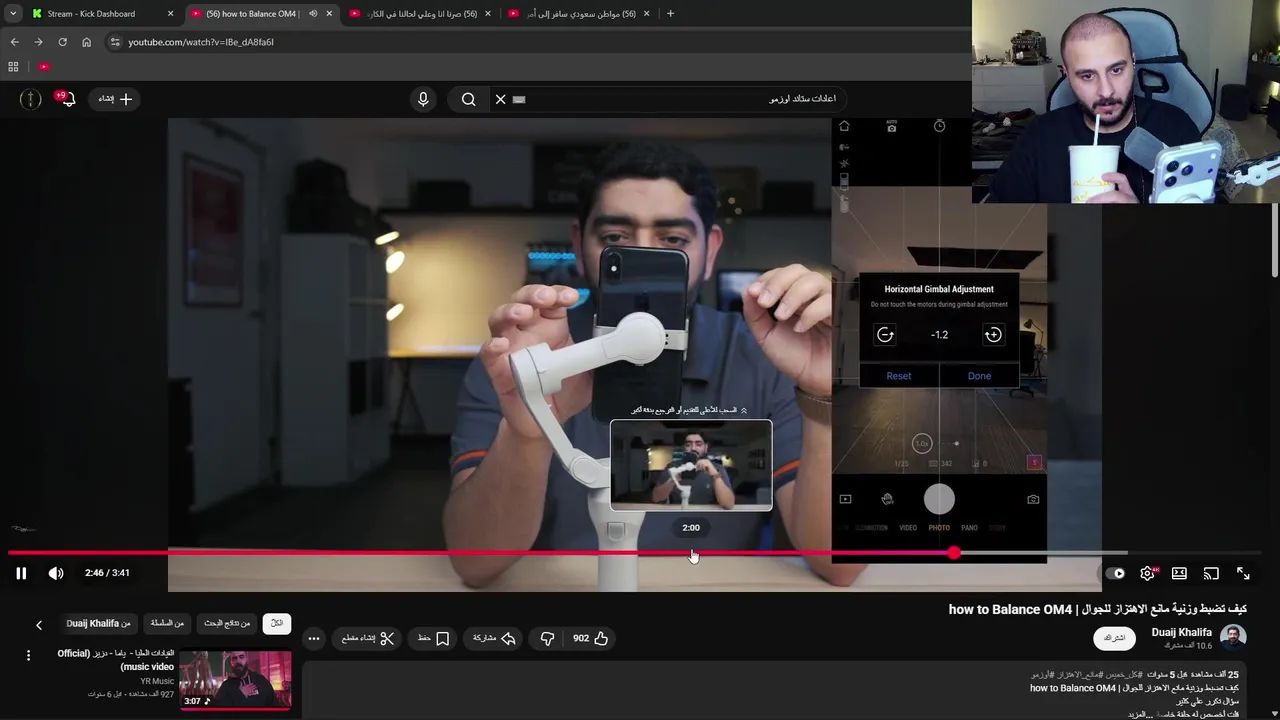Switch to theater mode view
This screenshot has height=720, width=1280.
[x=1180, y=573]
